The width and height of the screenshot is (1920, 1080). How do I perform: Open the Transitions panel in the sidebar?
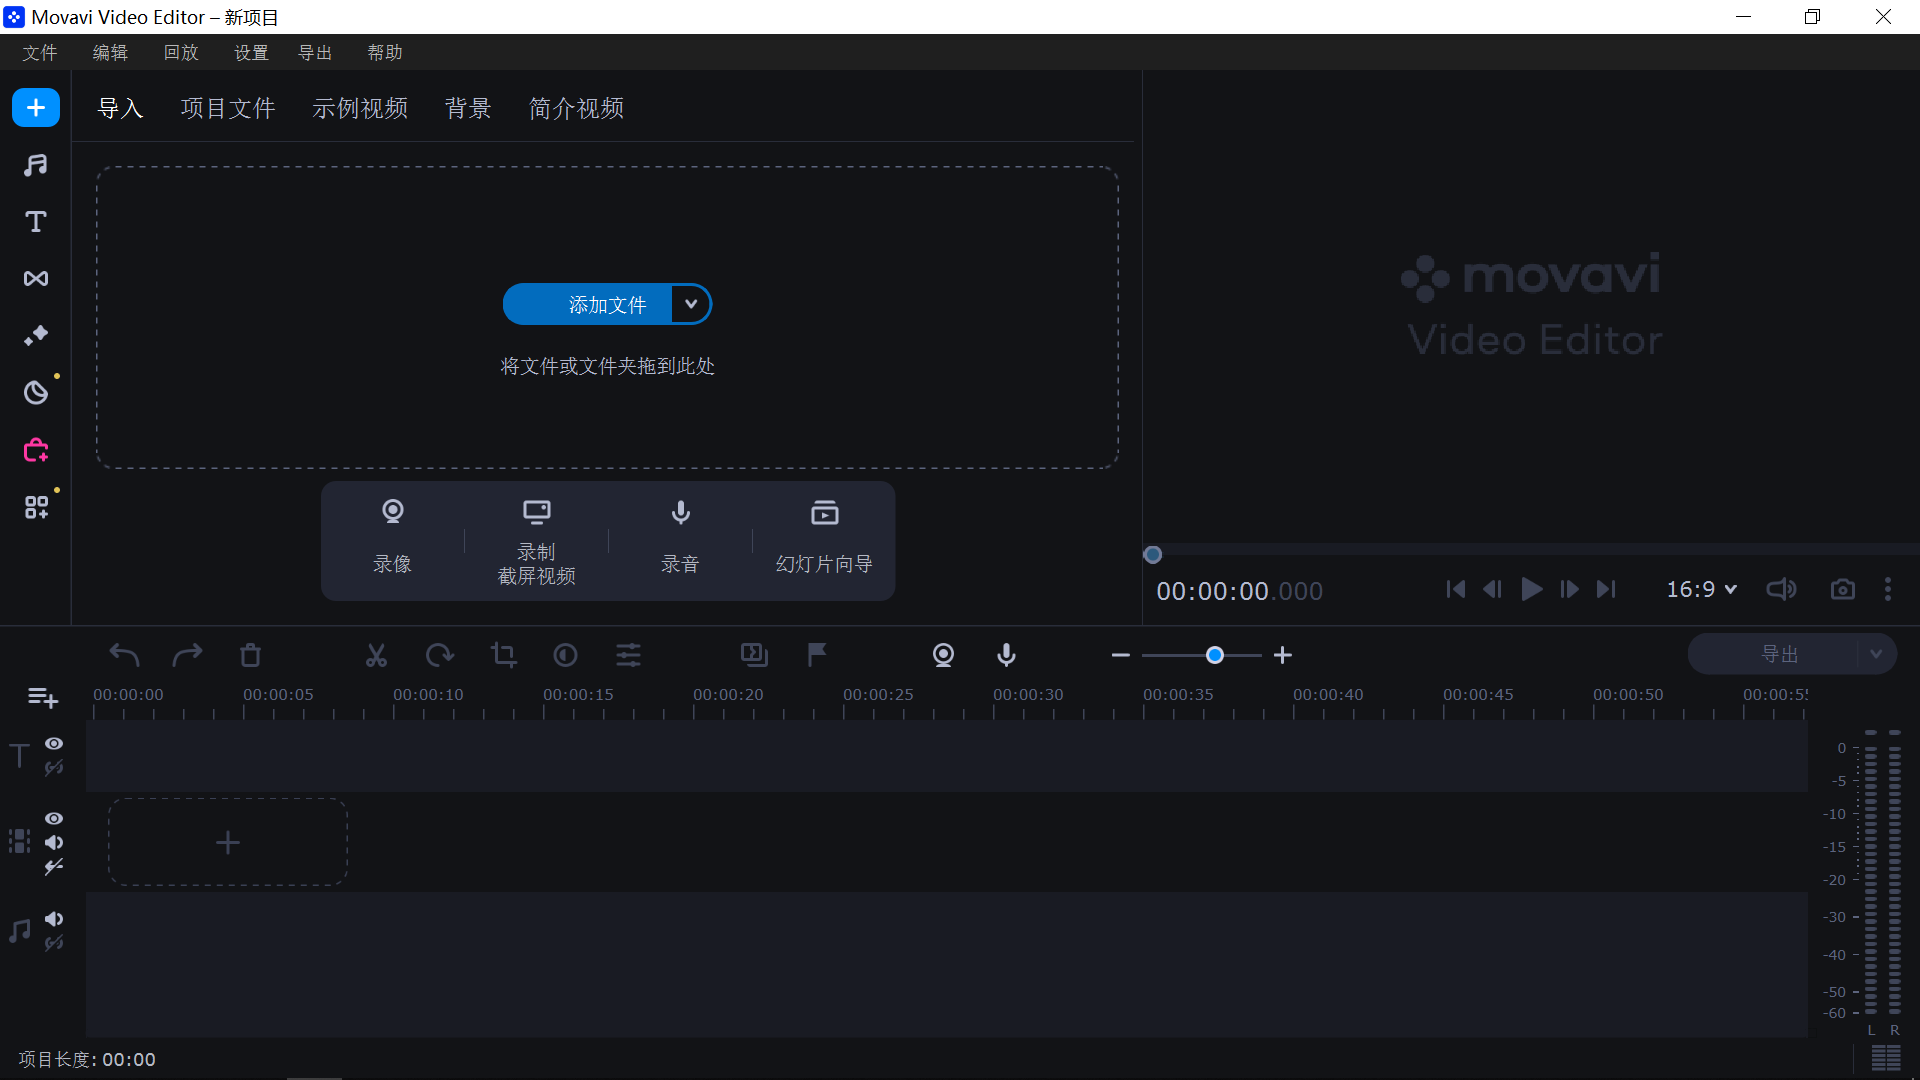tap(36, 279)
